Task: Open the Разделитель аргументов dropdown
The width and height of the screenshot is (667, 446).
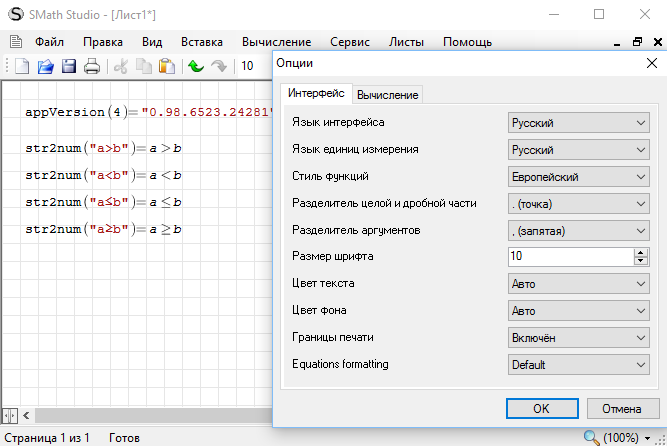Action: (x=579, y=230)
